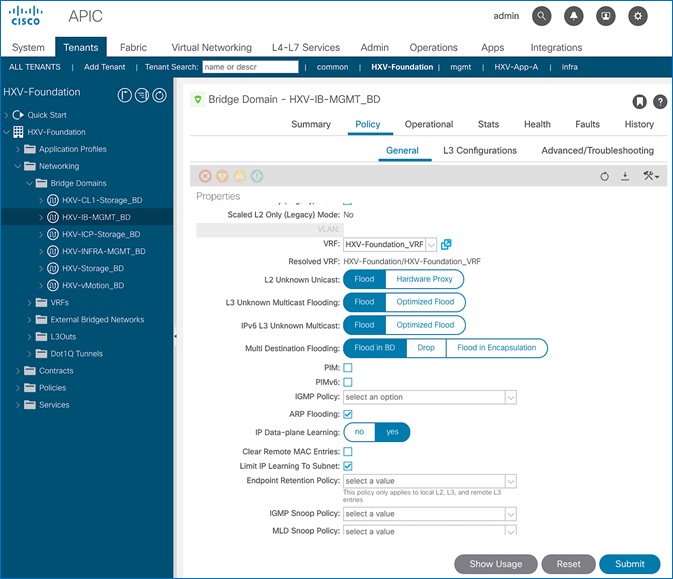Open the settings gear icon in header
The width and height of the screenshot is (673, 579).
(638, 16)
